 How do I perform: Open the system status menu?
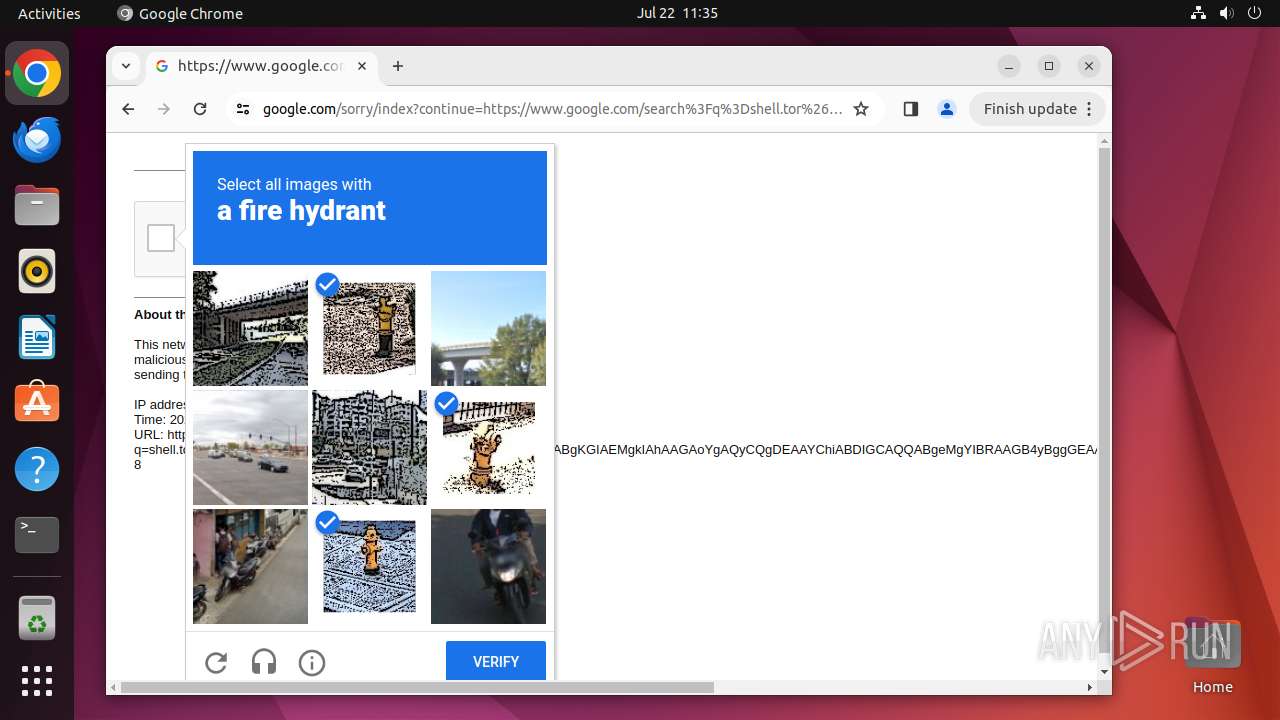1226,13
